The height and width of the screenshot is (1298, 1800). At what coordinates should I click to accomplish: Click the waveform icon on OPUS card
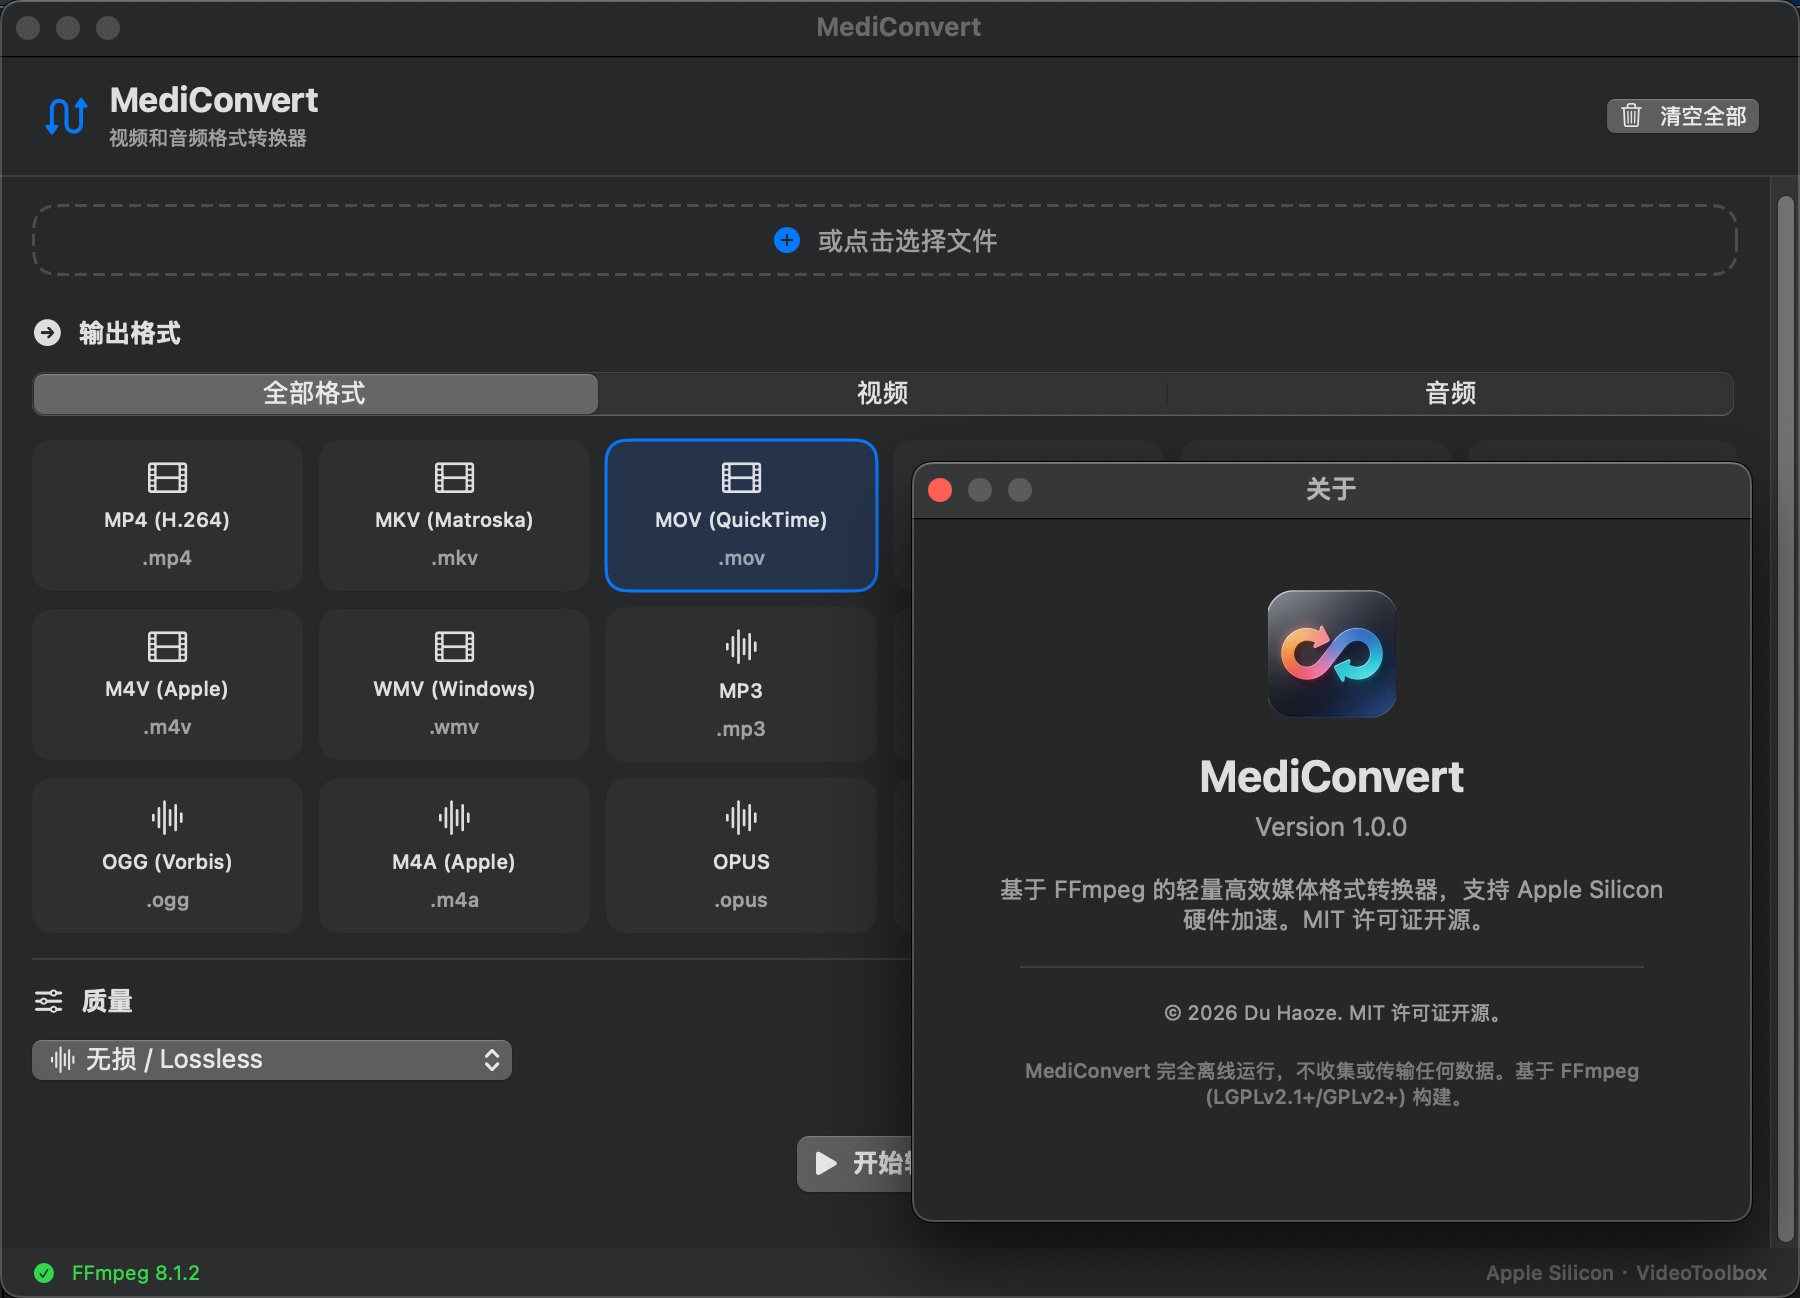tap(741, 818)
